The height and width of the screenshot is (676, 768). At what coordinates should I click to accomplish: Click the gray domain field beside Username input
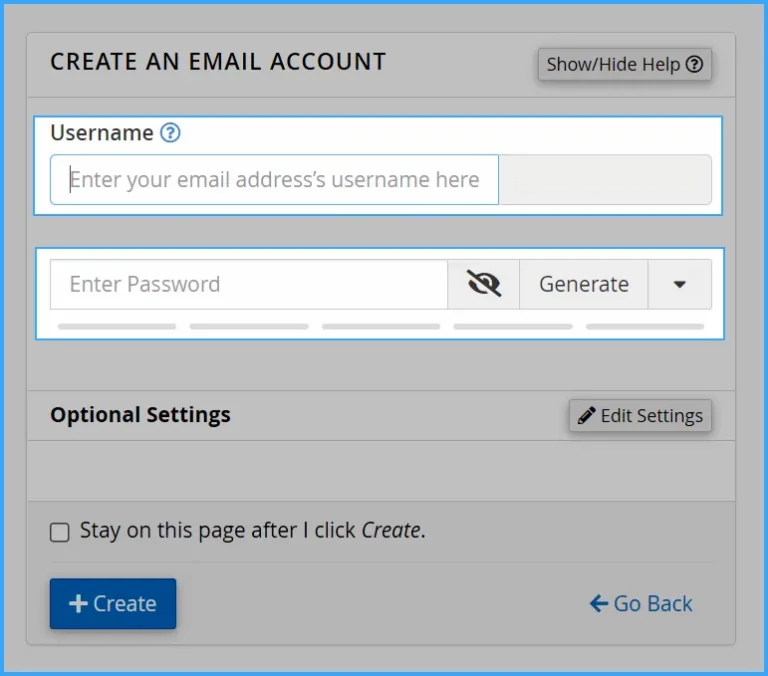point(605,180)
